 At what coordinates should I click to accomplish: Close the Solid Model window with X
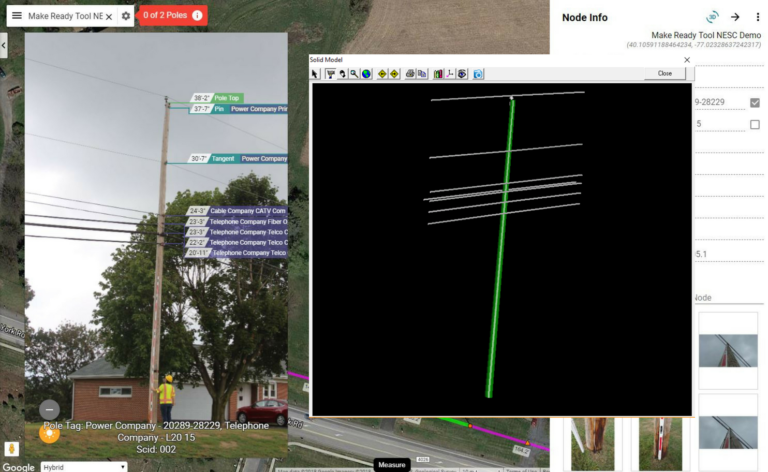(687, 60)
